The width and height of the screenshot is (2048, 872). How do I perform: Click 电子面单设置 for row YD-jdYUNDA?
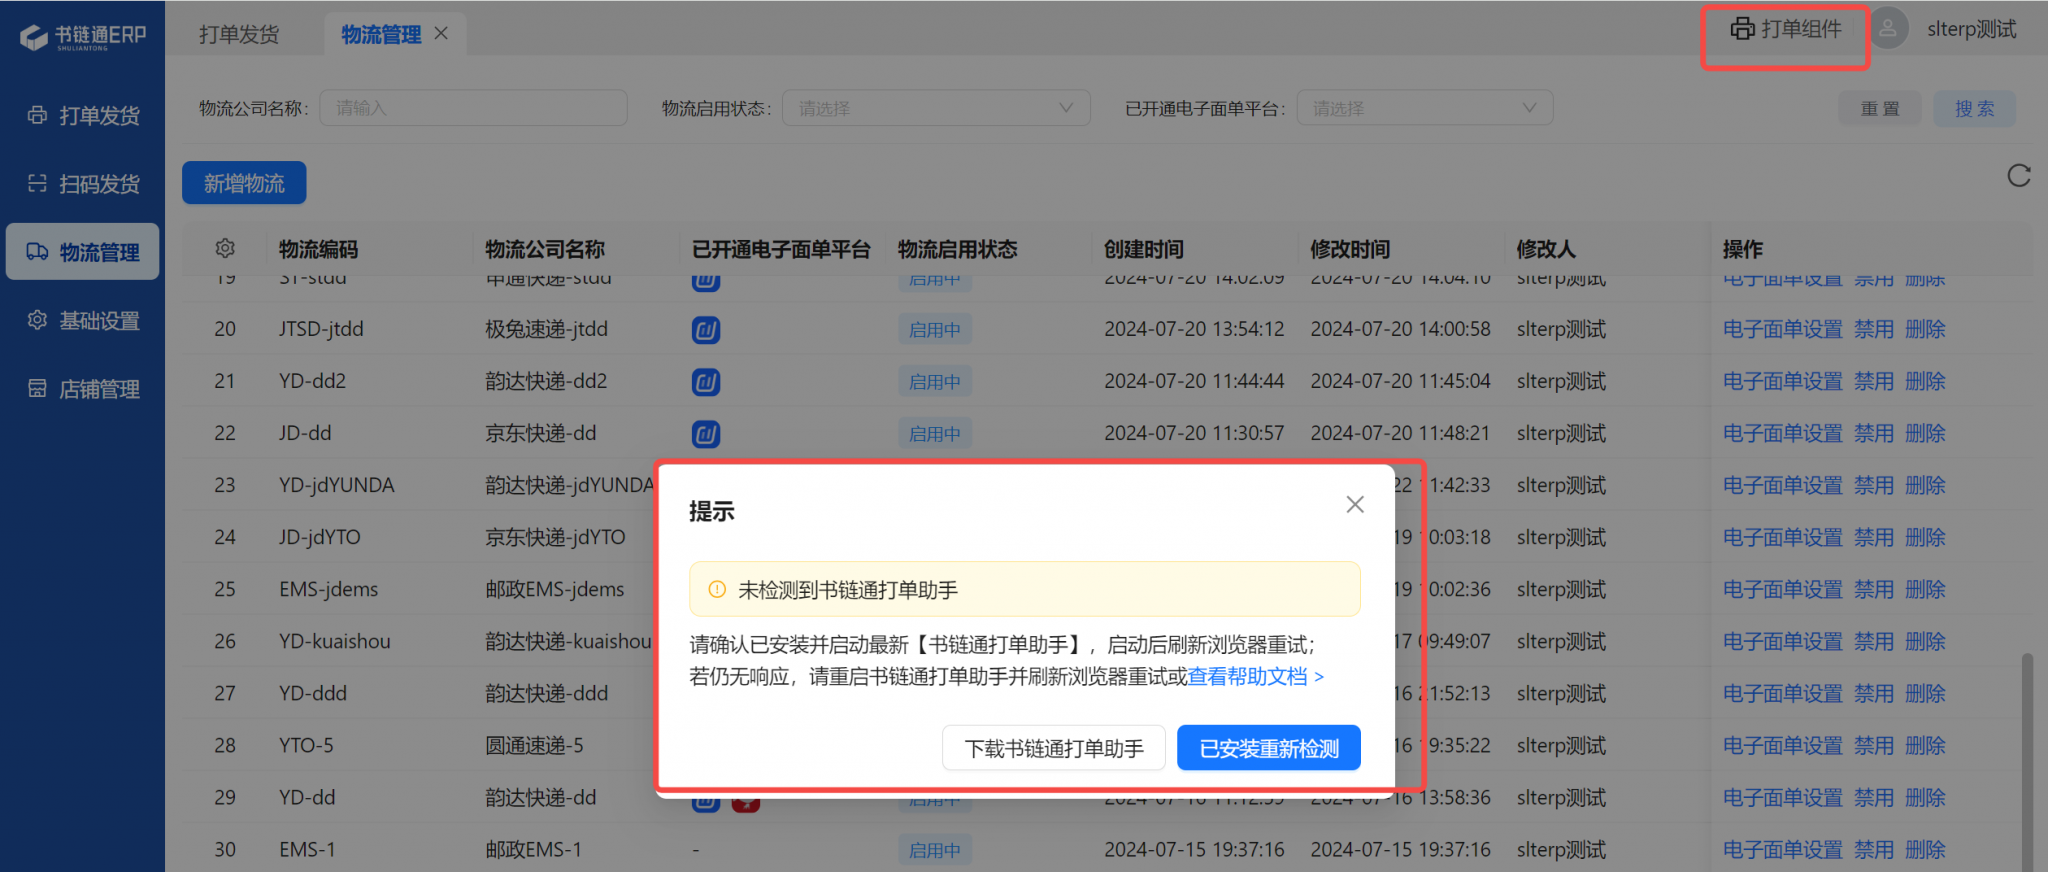(x=1782, y=485)
